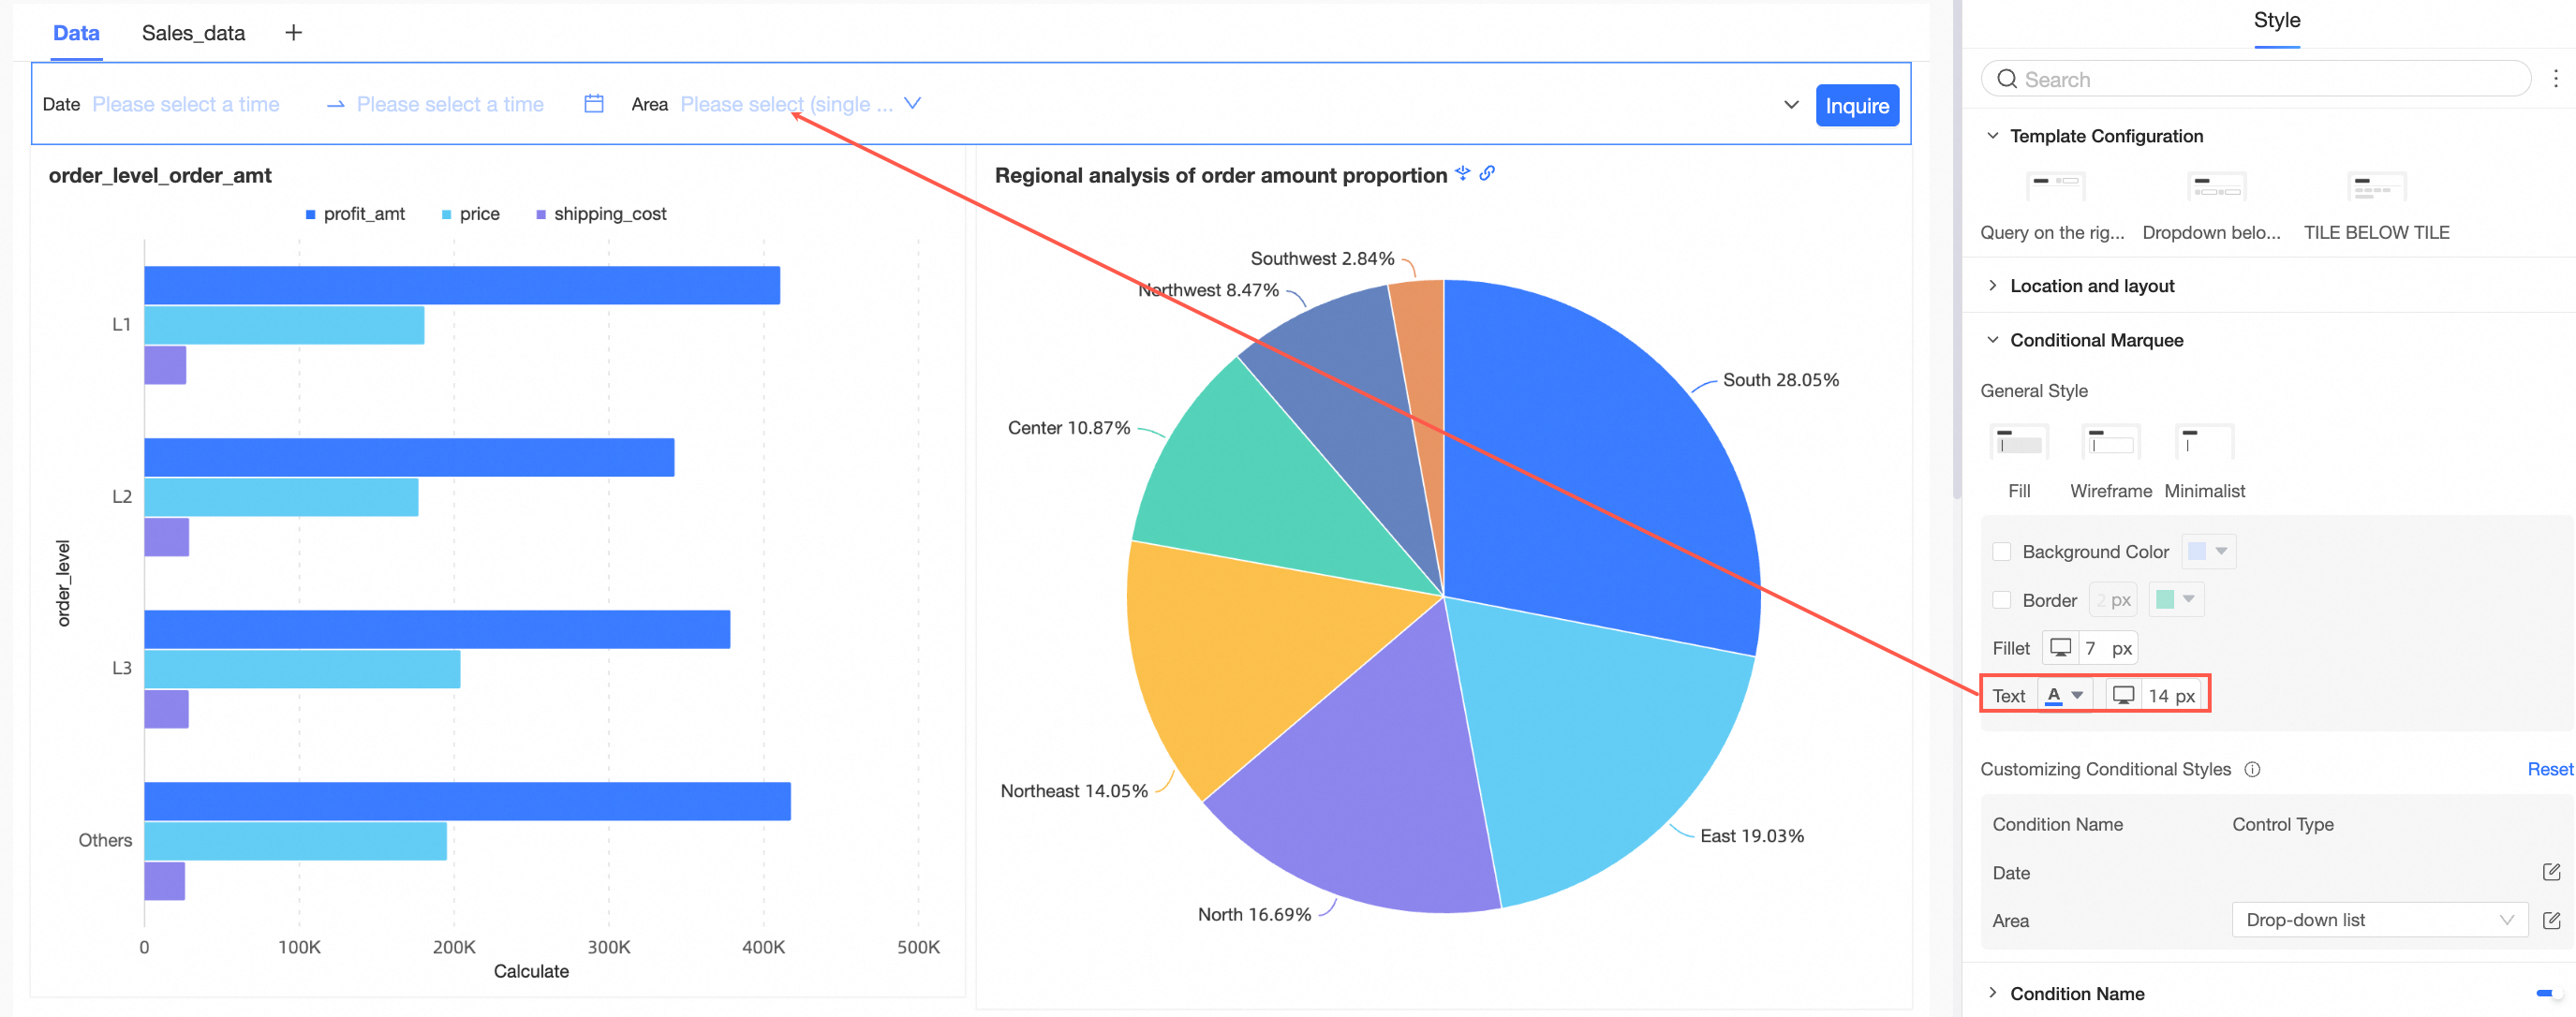Screen dimensions: 2576x1017
Task: Switch to the Sales_data tab
Action: [193, 33]
